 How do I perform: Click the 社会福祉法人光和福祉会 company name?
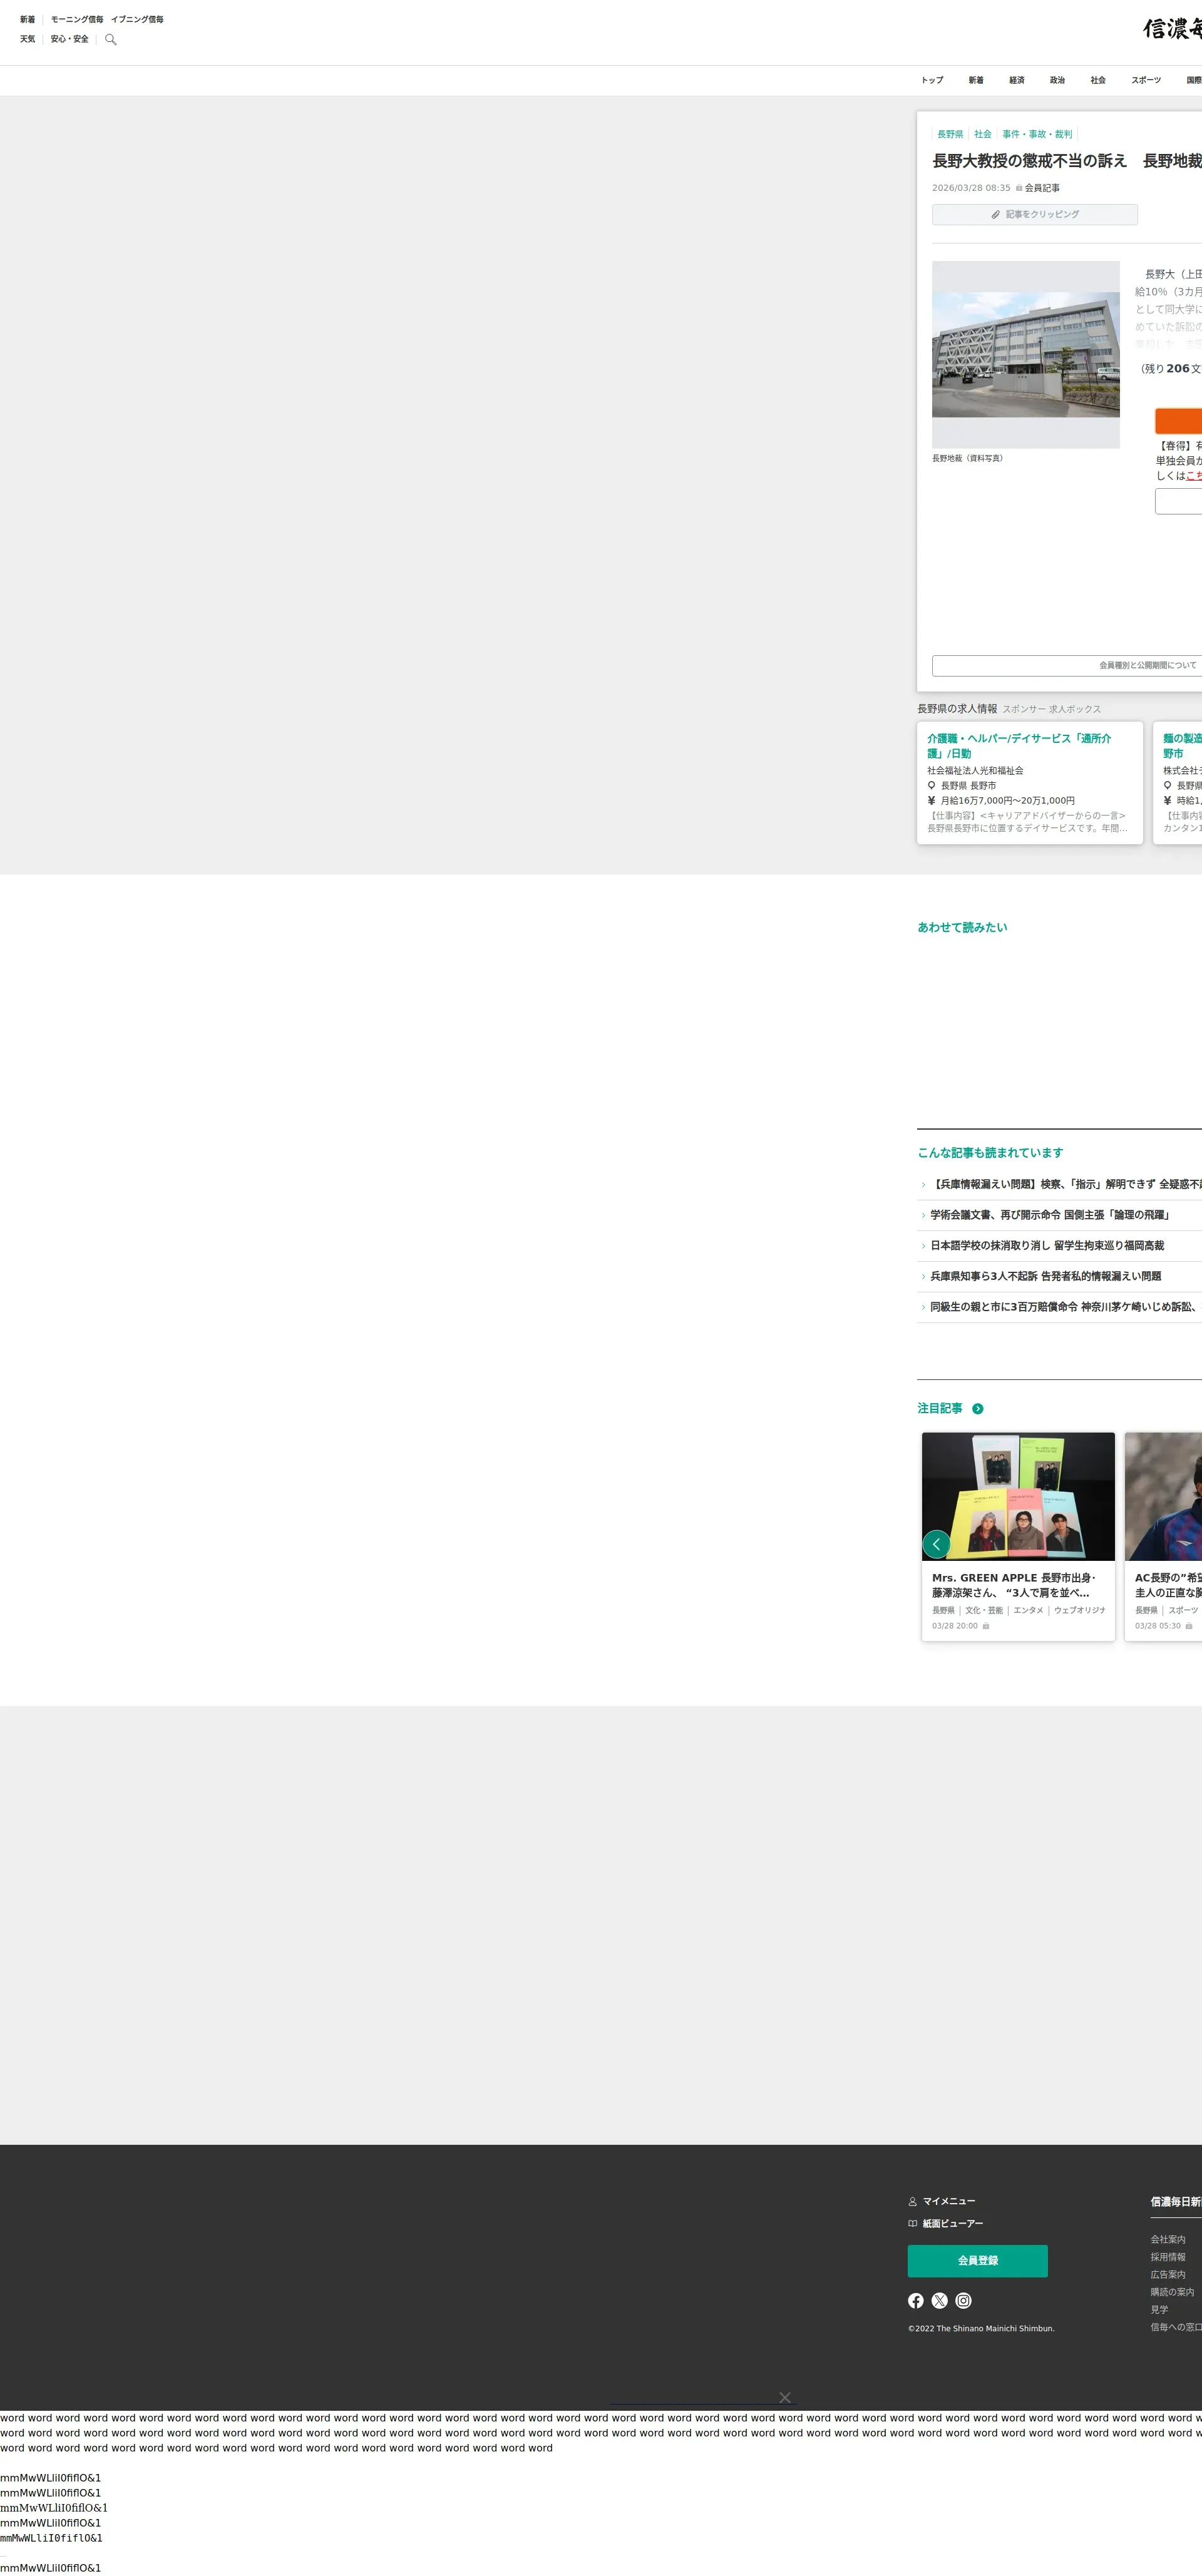[x=975, y=771]
